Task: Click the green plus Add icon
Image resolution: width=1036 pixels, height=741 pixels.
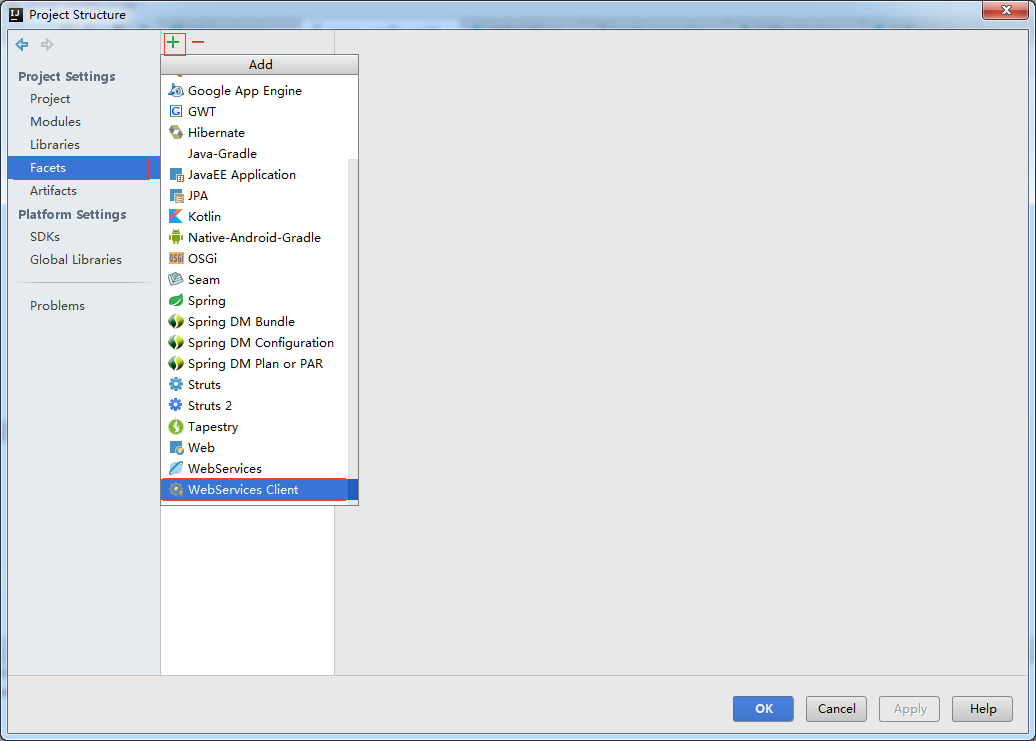Action: point(173,42)
